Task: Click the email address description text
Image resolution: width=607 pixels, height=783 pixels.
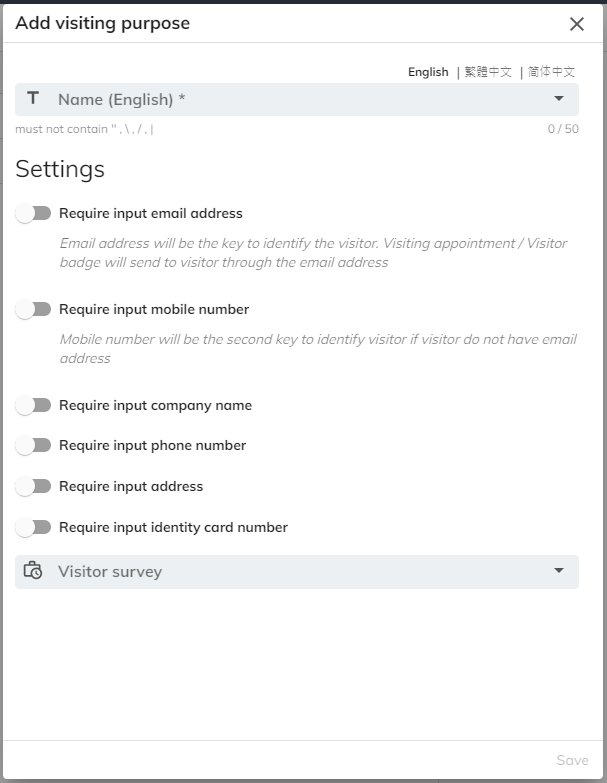Action: [313, 253]
